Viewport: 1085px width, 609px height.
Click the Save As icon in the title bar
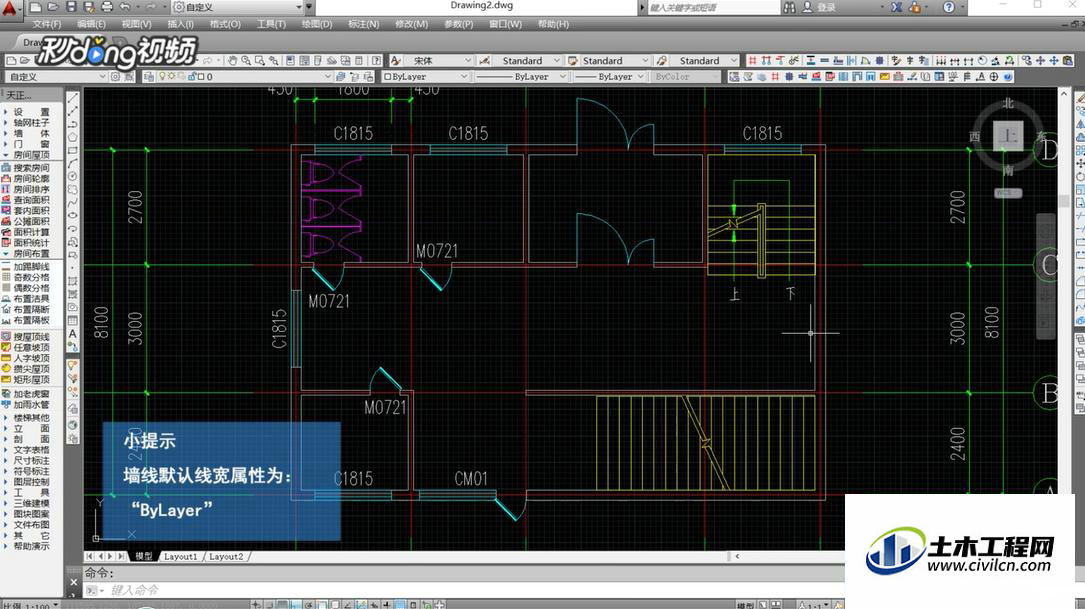click(89, 7)
